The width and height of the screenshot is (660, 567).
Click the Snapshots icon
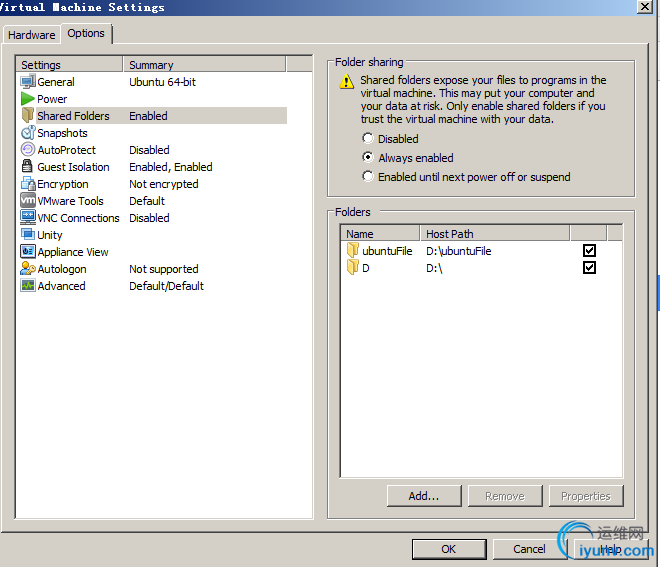[28, 133]
